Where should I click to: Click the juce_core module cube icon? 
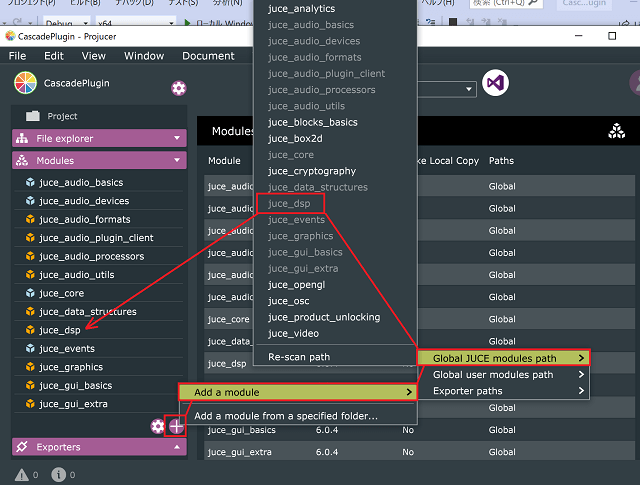click(30, 293)
